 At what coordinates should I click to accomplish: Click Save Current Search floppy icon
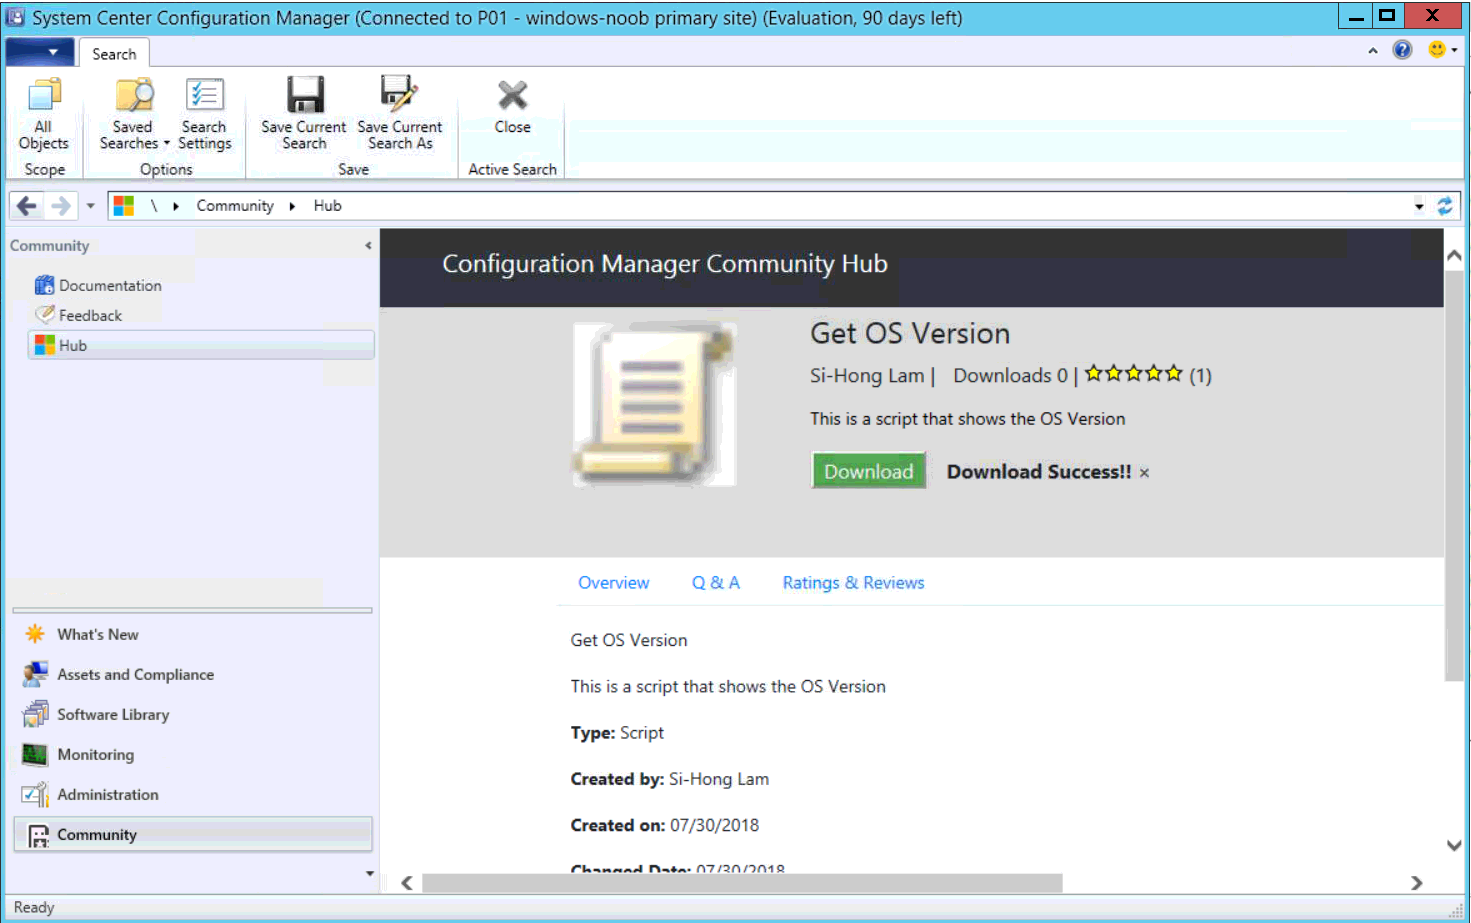pyautogui.click(x=304, y=95)
